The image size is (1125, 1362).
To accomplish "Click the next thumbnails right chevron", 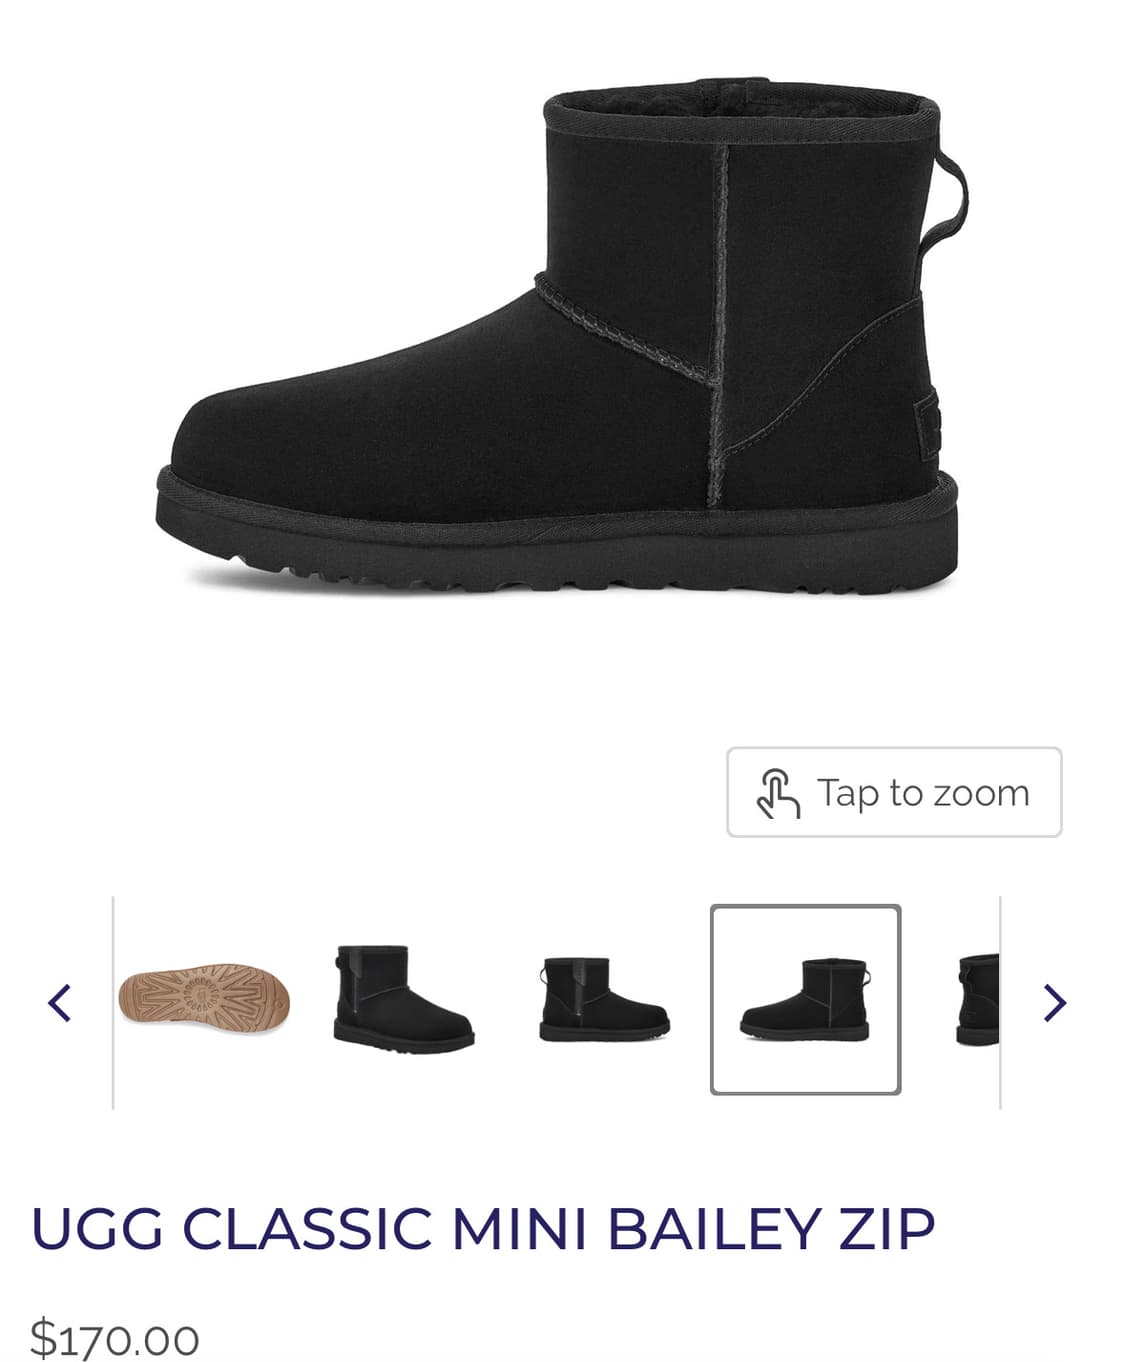I will [1055, 1002].
